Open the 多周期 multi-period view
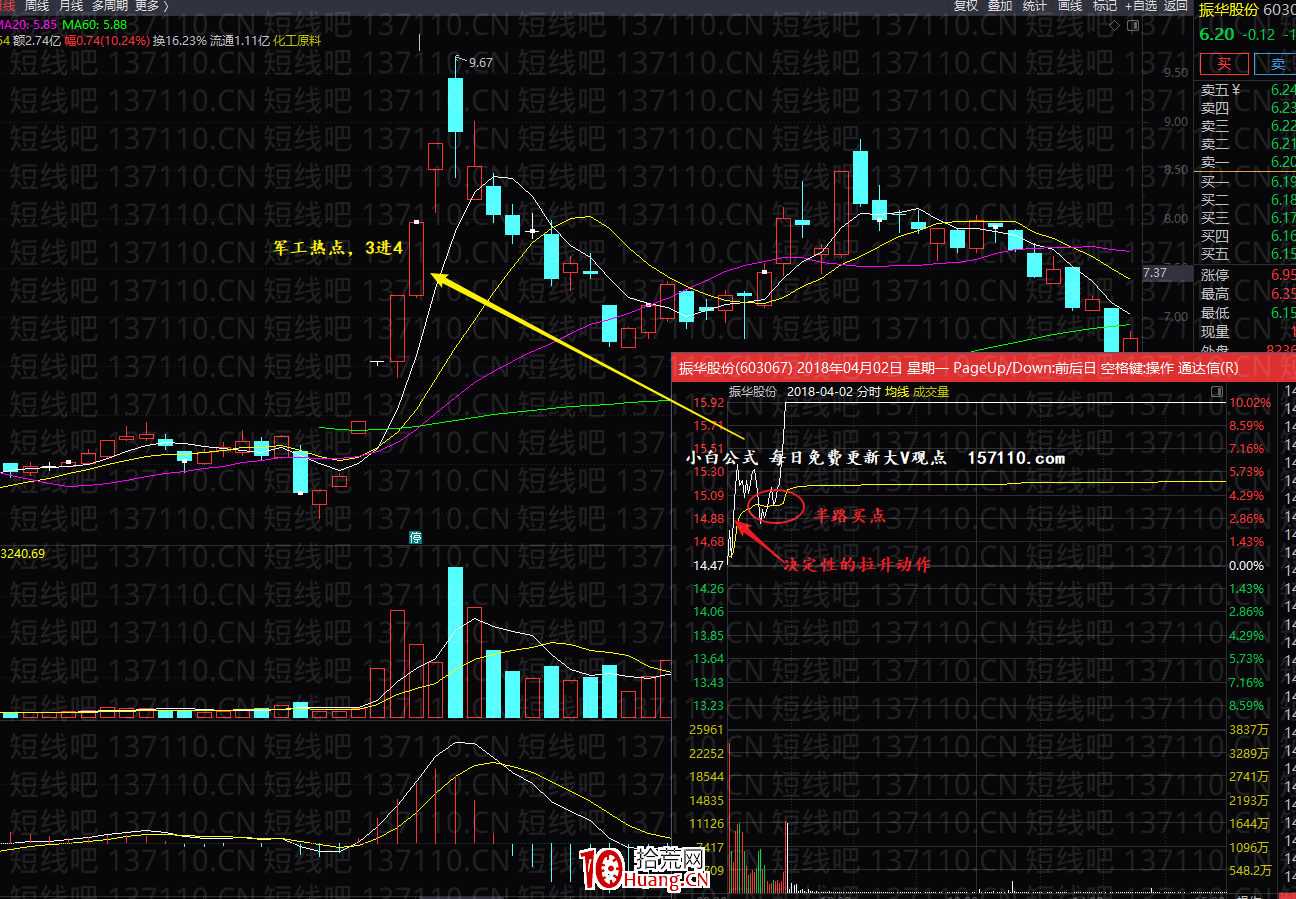This screenshot has height=899, width=1296. [x=110, y=6]
